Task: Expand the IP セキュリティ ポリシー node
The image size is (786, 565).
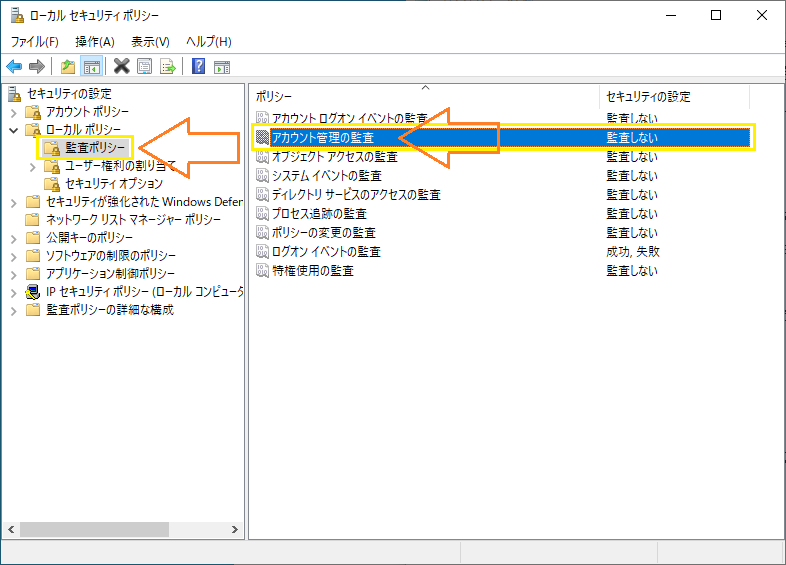Action: pyautogui.click(x=14, y=293)
